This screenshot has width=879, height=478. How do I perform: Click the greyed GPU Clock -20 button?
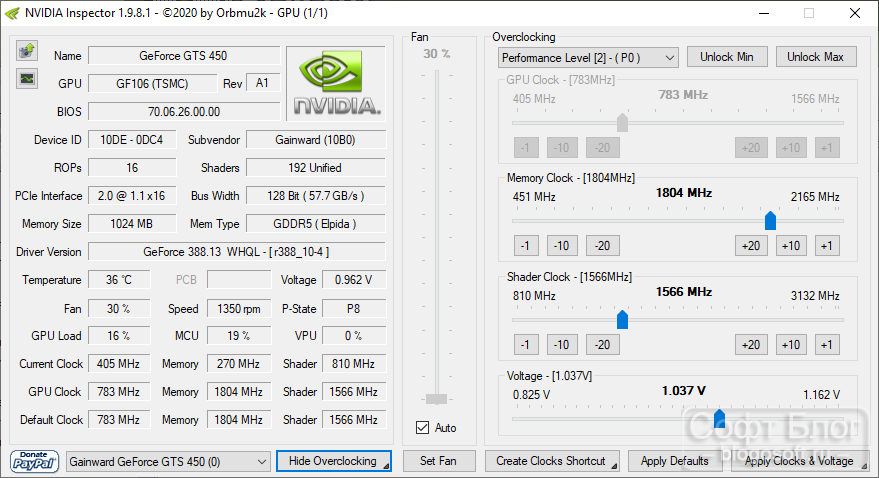point(603,147)
